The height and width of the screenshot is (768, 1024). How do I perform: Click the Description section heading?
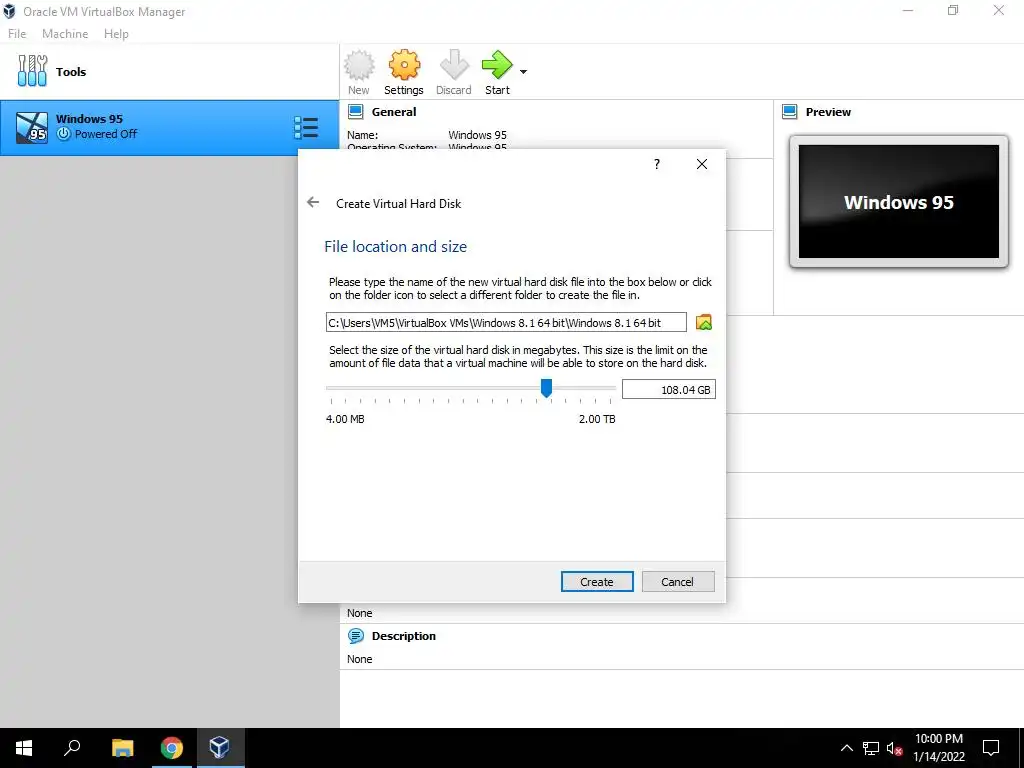pyautogui.click(x=404, y=636)
